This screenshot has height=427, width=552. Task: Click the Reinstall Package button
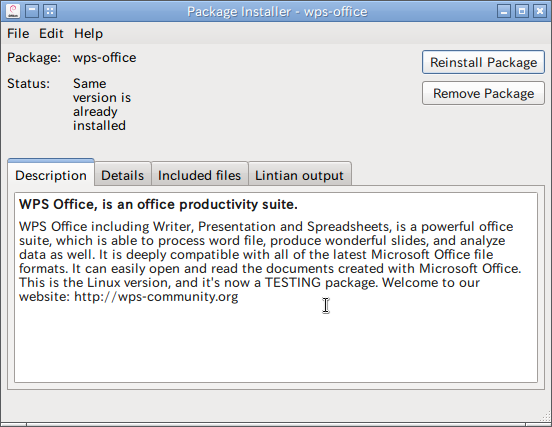click(x=483, y=62)
